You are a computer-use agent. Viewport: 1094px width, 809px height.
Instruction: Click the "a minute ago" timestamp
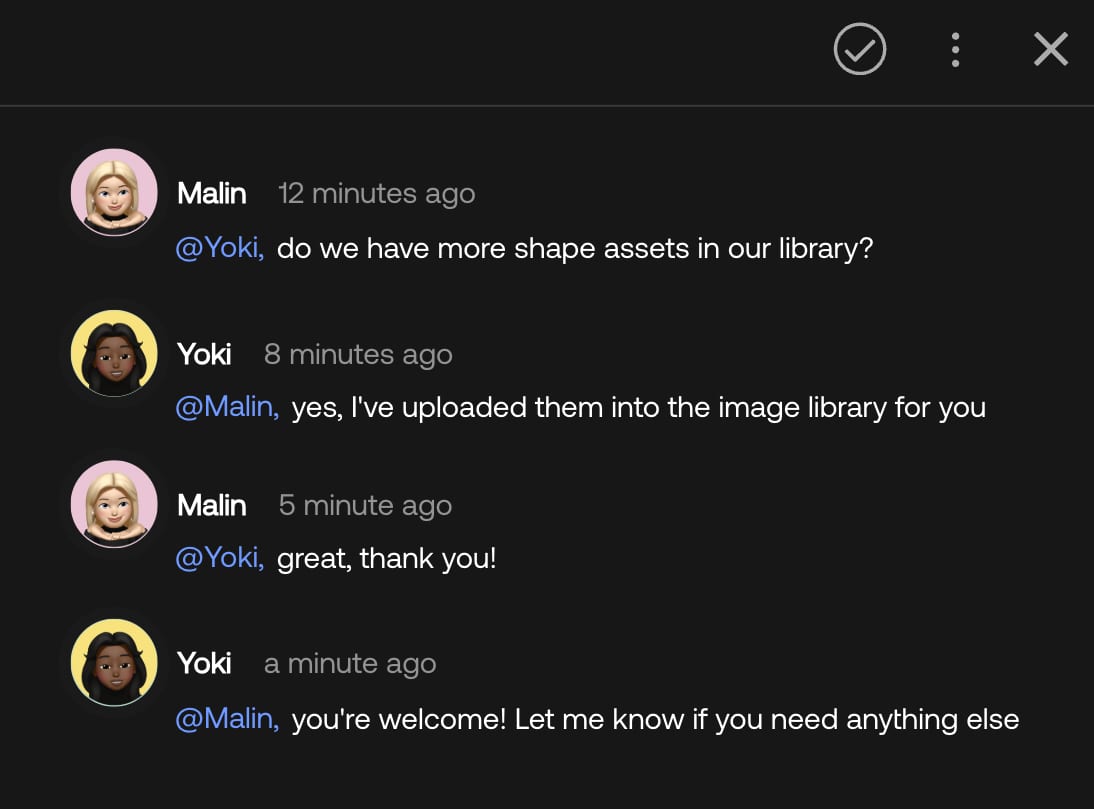coord(350,663)
